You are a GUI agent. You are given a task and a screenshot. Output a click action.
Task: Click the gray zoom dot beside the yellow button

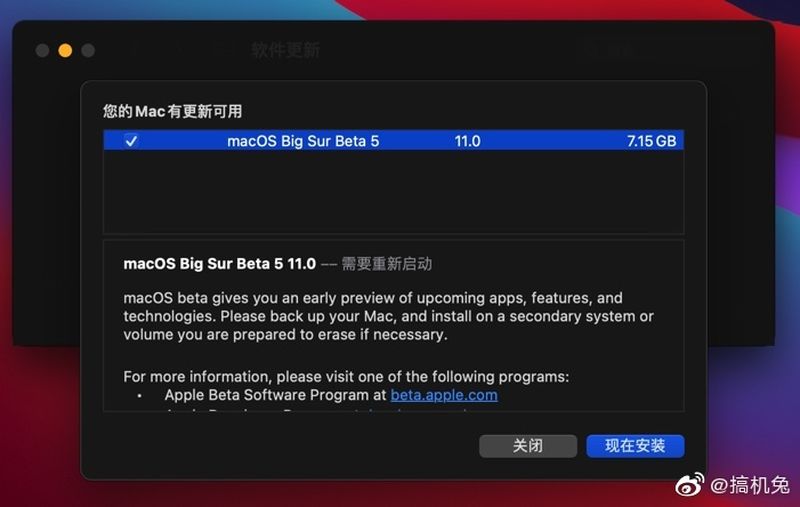click(x=88, y=50)
